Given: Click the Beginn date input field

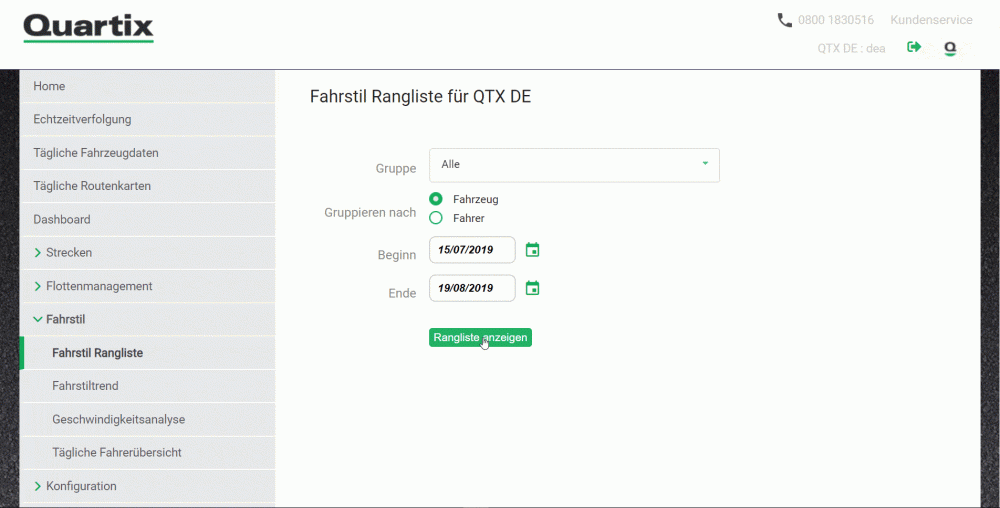Looking at the screenshot, I should [472, 250].
